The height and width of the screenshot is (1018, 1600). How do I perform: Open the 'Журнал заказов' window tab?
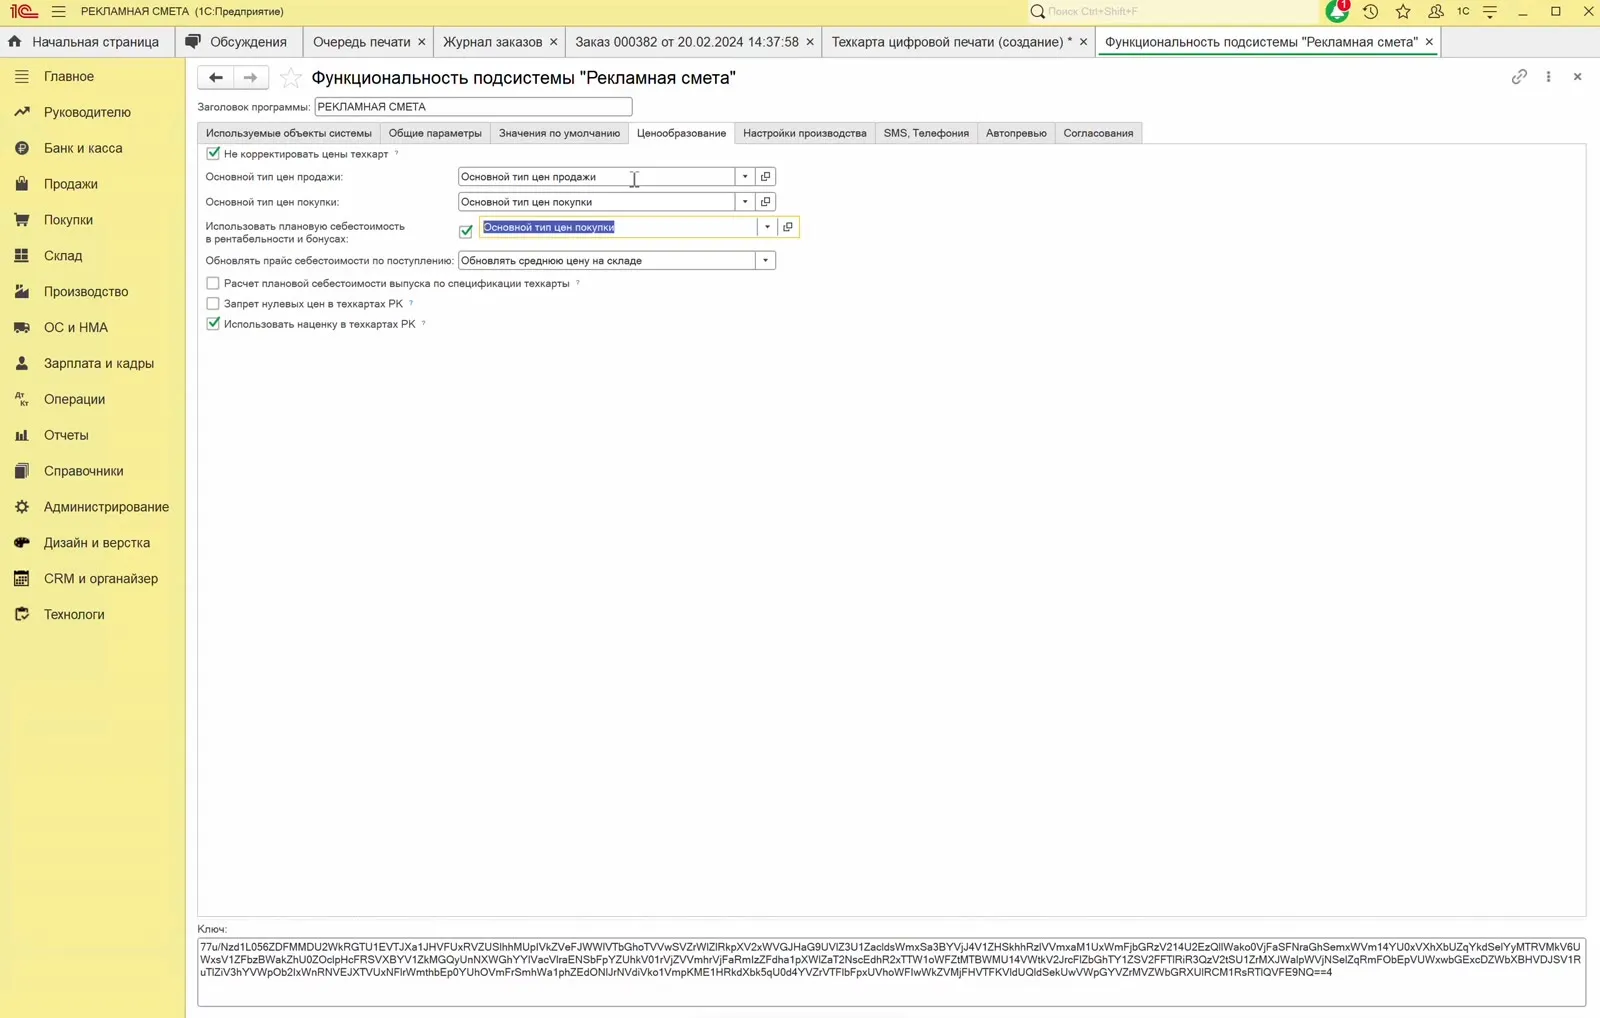click(492, 42)
